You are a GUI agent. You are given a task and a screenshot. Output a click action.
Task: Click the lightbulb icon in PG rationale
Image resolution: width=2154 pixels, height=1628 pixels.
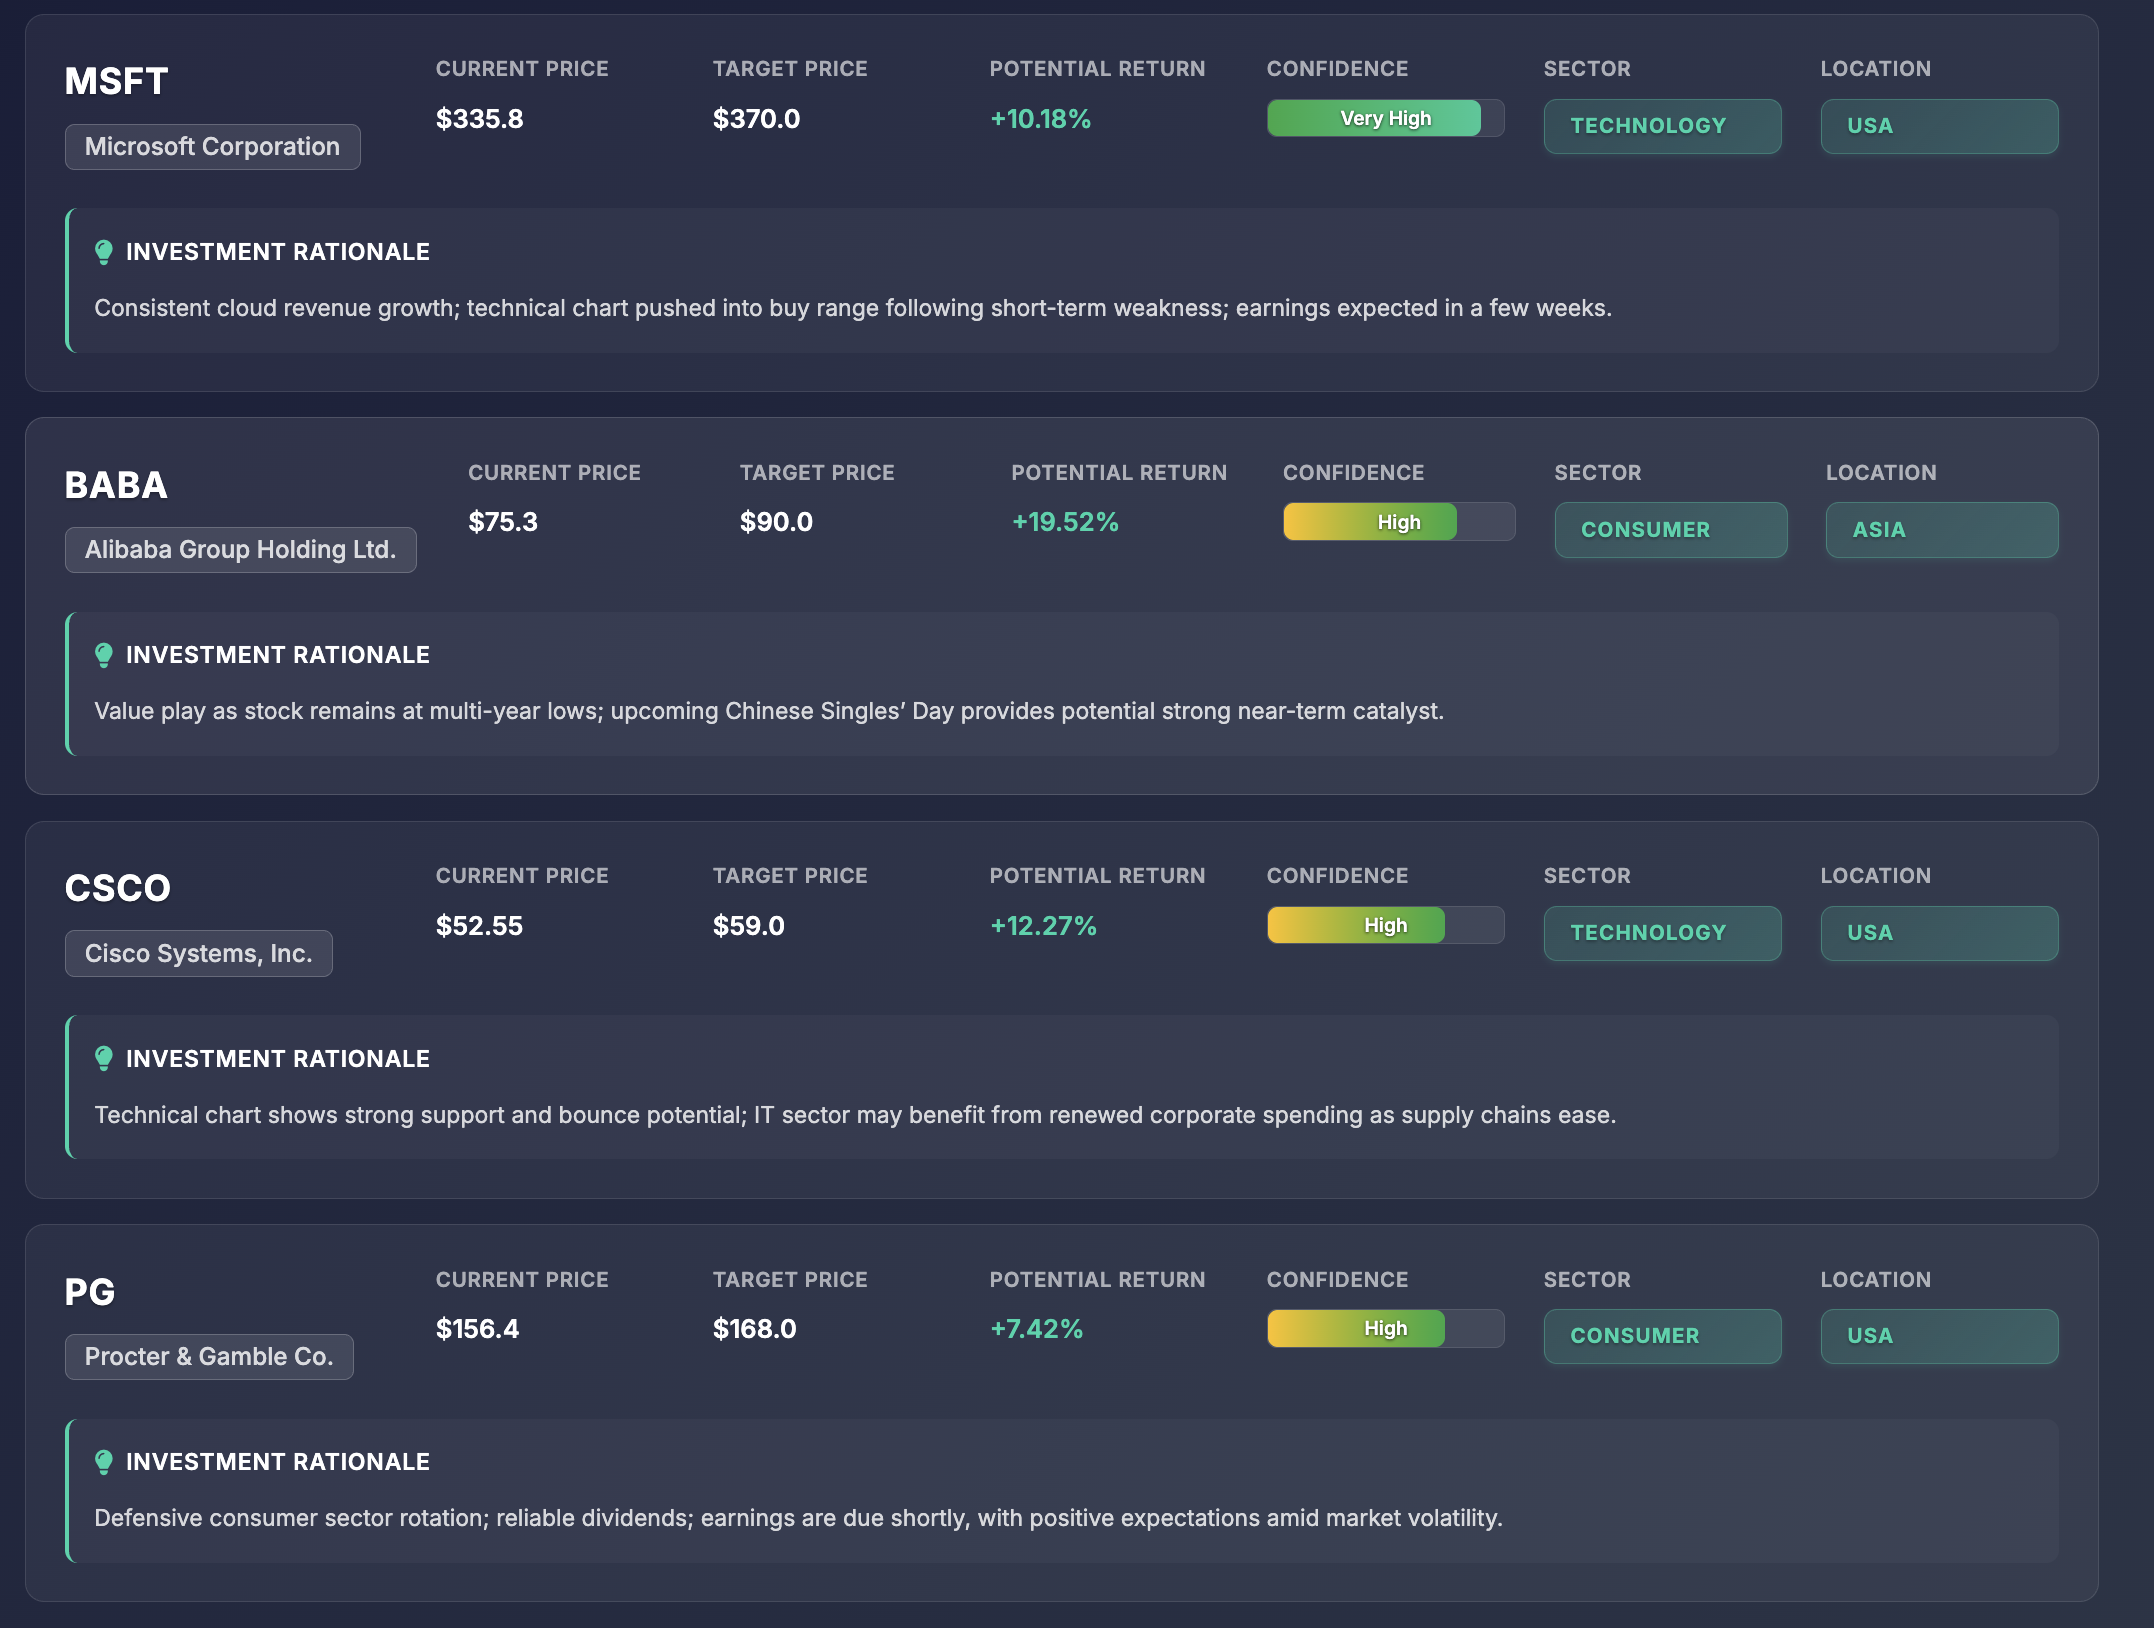(x=103, y=1461)
